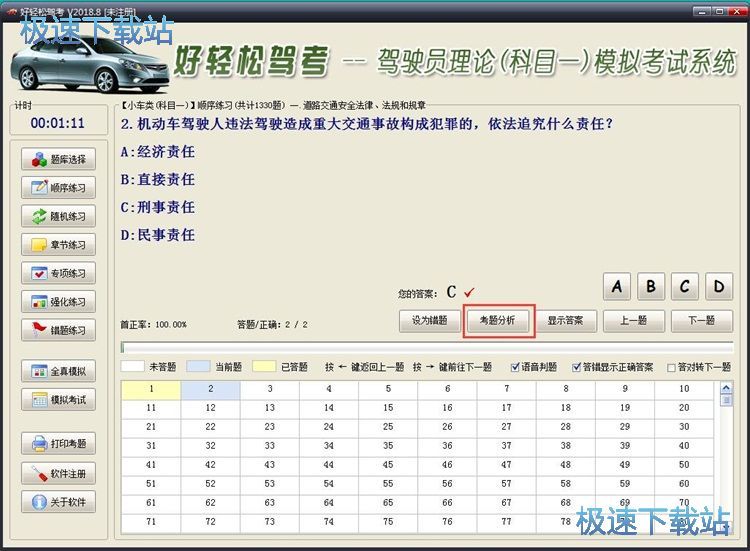Toggle 答错显示正确答案 checkbox
750x551 pixels.
click(x=577, y=367)
